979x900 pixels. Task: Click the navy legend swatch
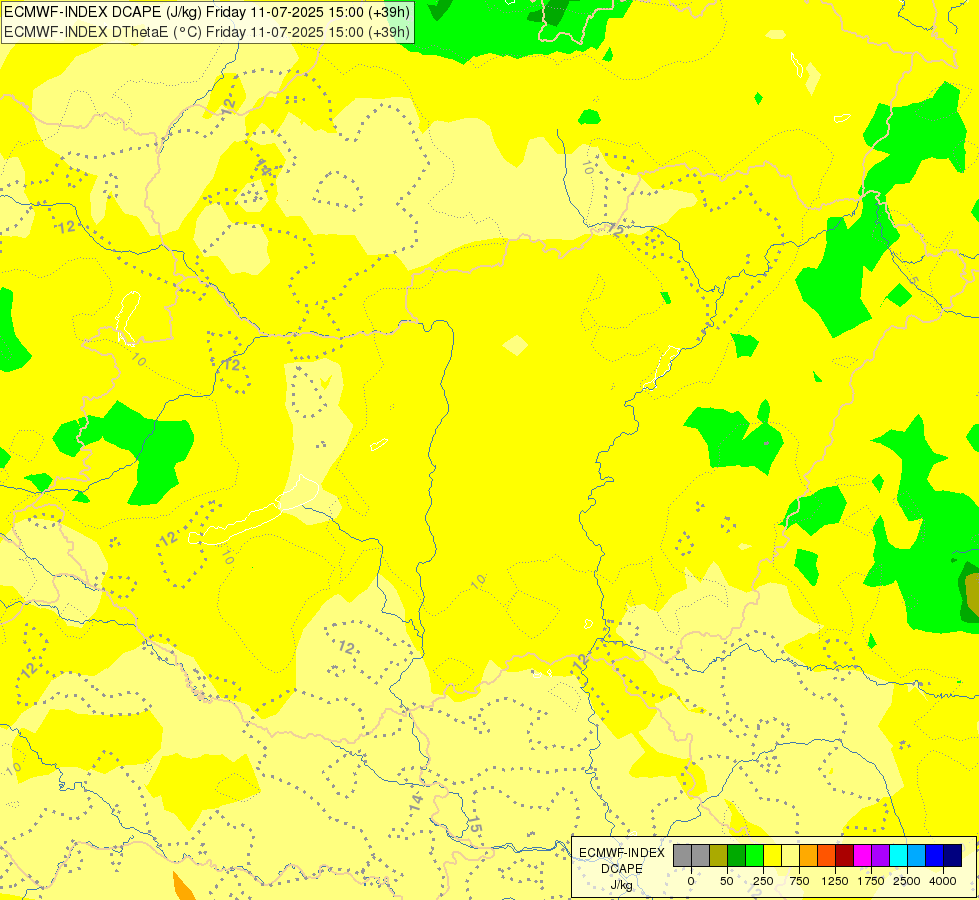(x=952, y=856)
